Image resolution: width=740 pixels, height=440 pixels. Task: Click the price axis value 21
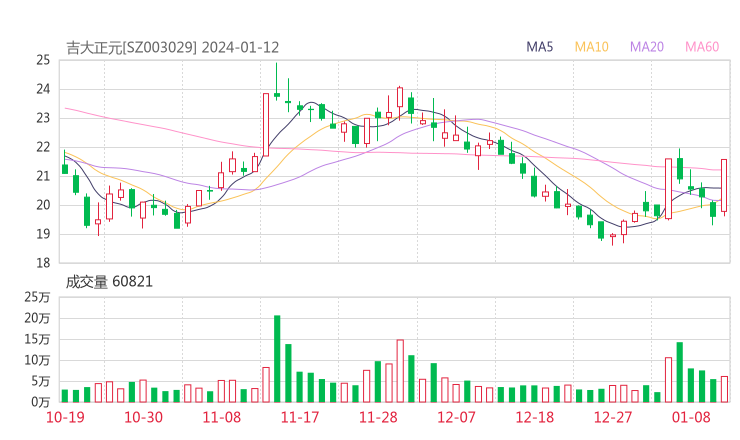(43, 176)
